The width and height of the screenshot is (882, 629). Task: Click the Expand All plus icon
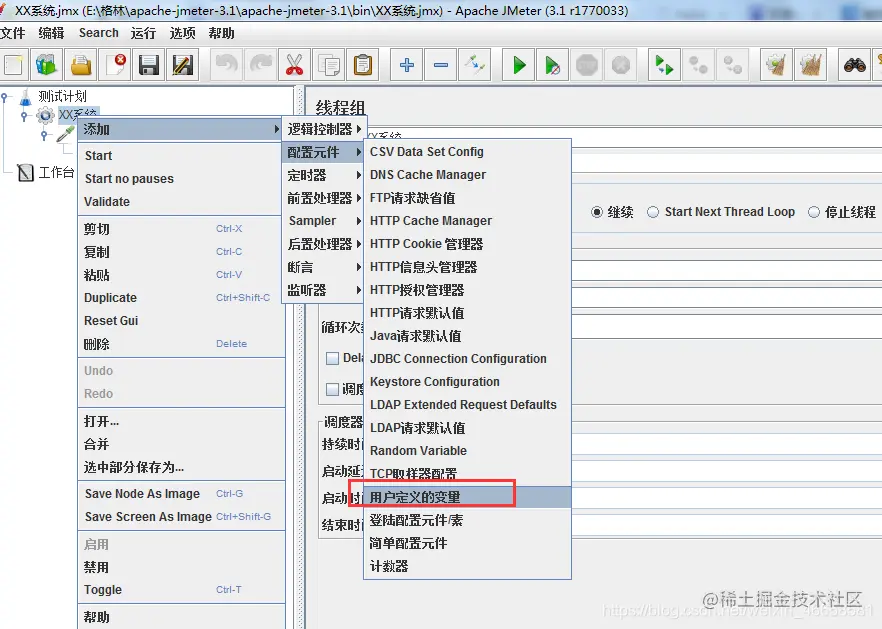[x=407, y=65]
